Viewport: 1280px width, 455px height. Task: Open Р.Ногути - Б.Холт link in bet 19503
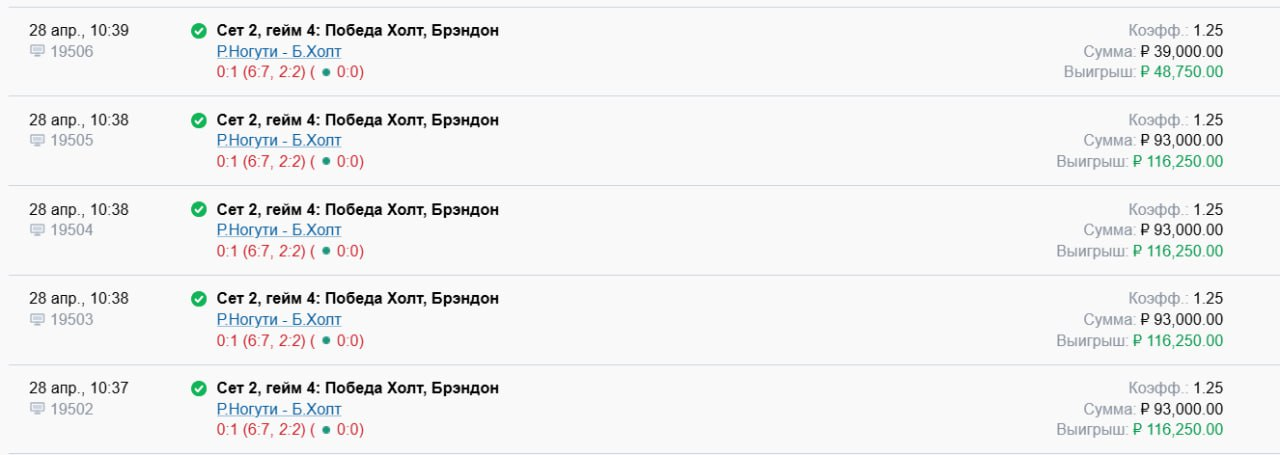click(x=279, y=320)
